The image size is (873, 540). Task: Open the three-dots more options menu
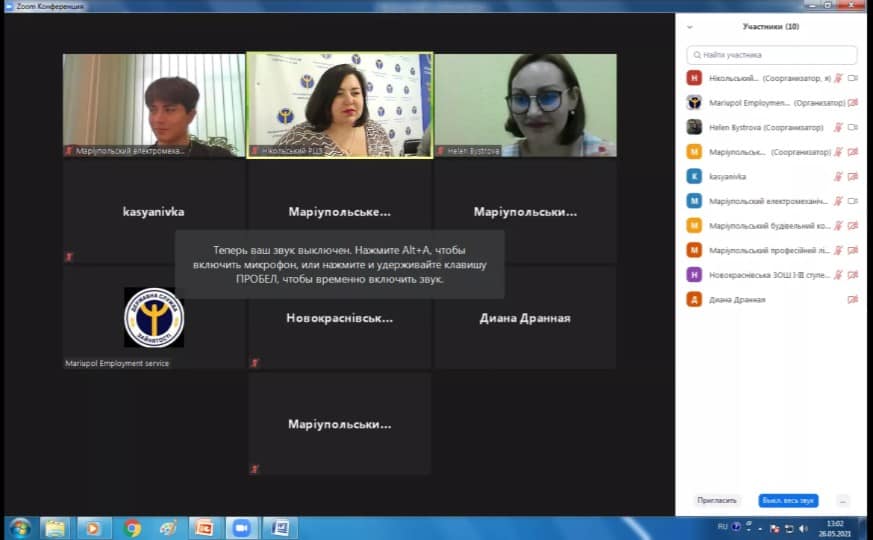pos(843,500)
